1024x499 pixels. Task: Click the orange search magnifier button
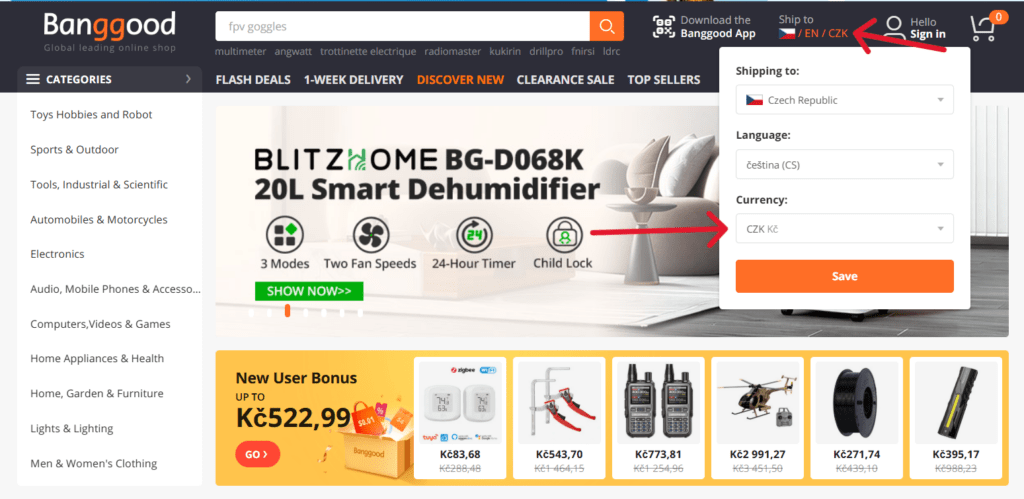pos(606,27)
